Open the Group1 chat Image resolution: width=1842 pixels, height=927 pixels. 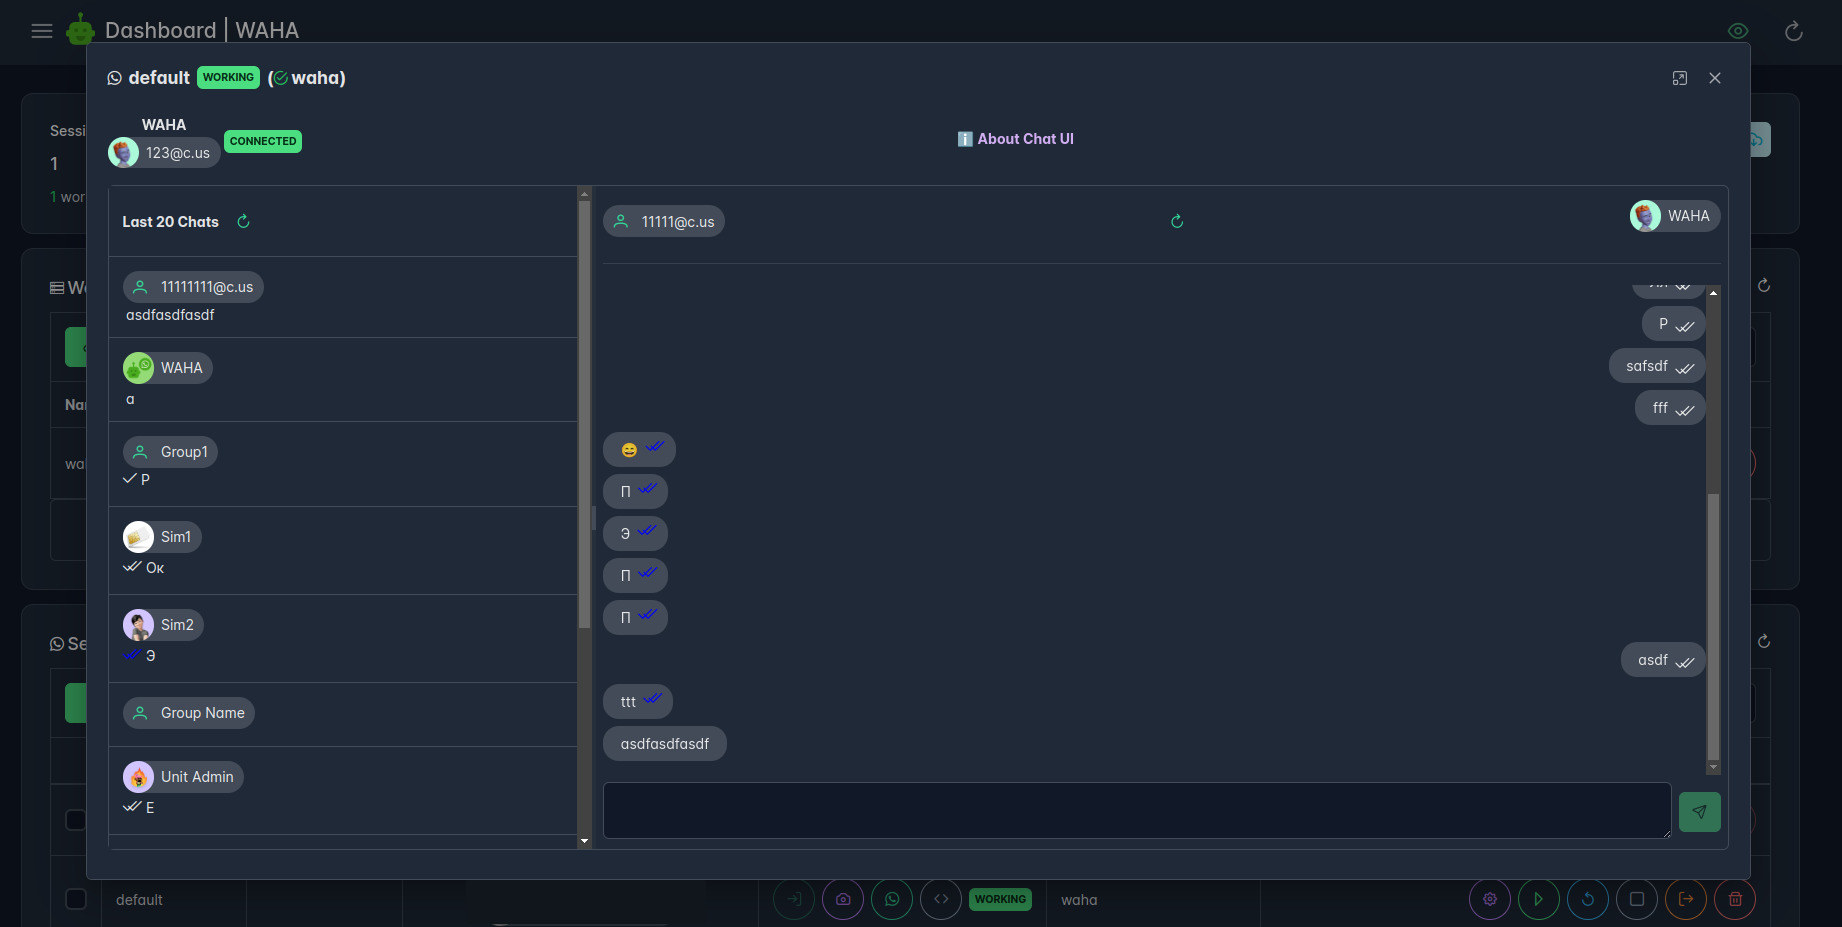343,464
